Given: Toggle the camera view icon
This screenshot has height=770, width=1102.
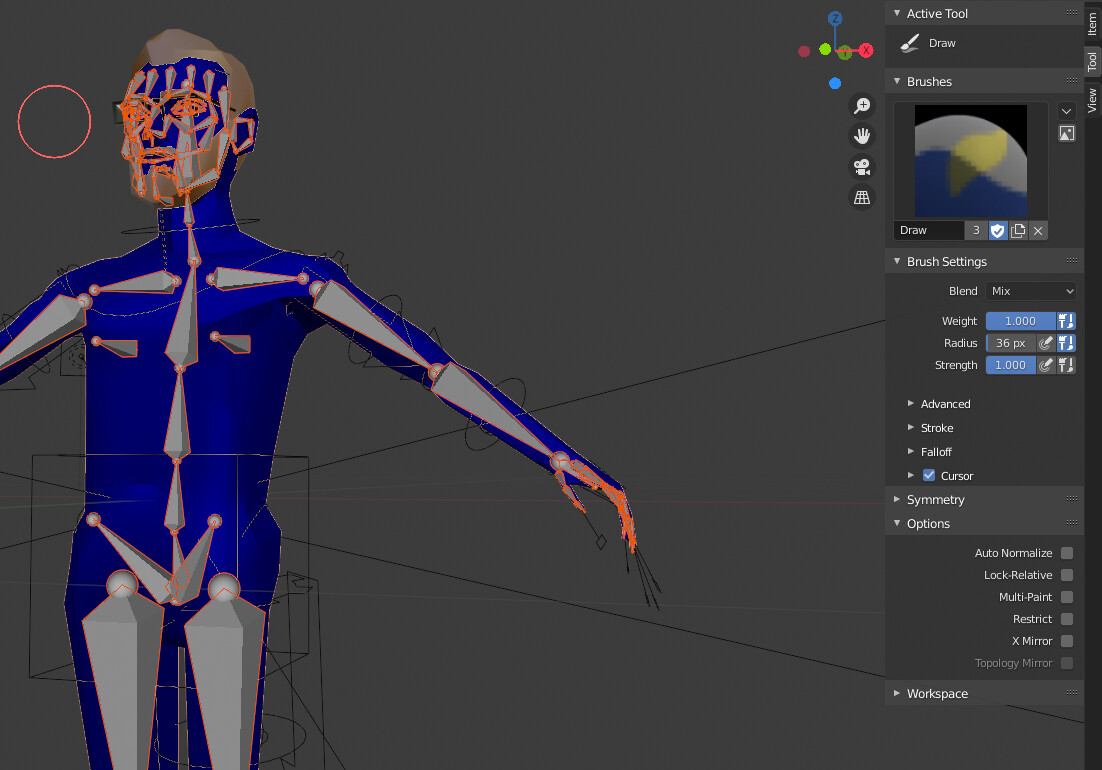Looking at the screenshot, I should (862, 167).
